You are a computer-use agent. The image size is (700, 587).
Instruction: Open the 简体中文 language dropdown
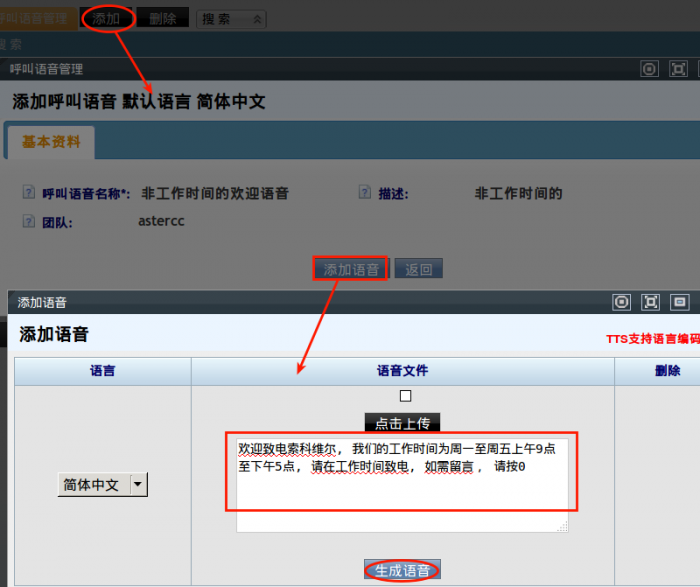pyautogui.click(x=138, y=484)
